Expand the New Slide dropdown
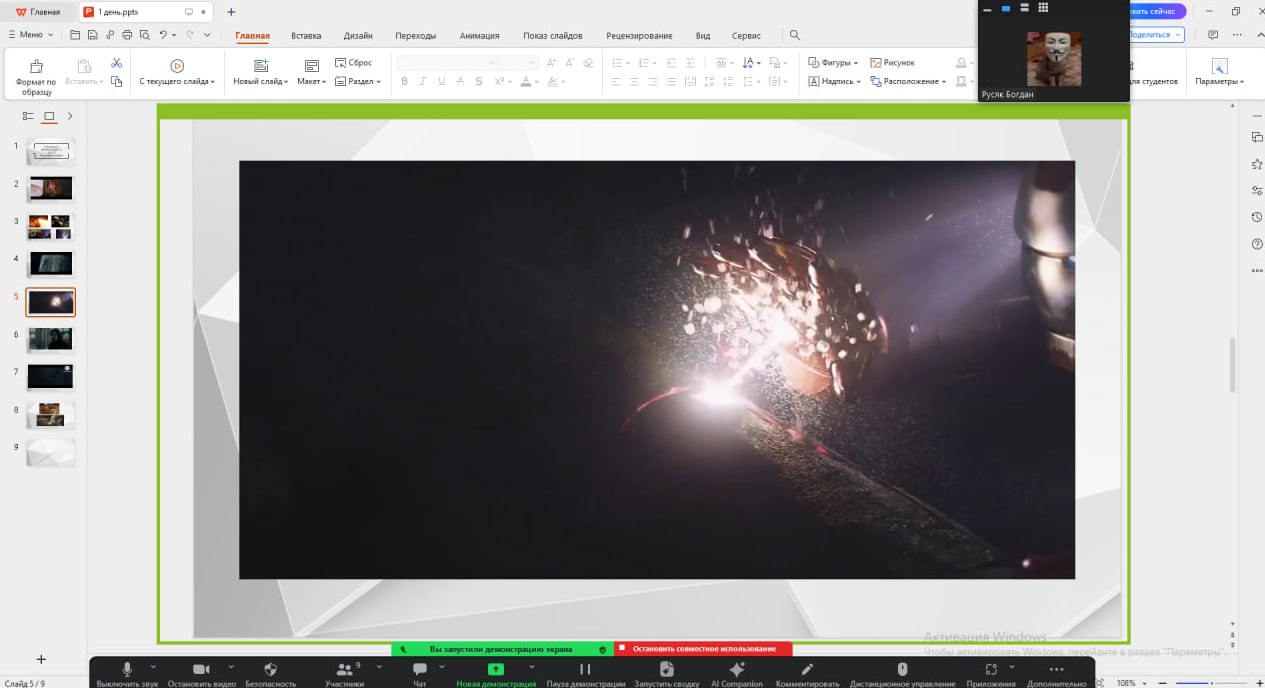 coord(286,82)
